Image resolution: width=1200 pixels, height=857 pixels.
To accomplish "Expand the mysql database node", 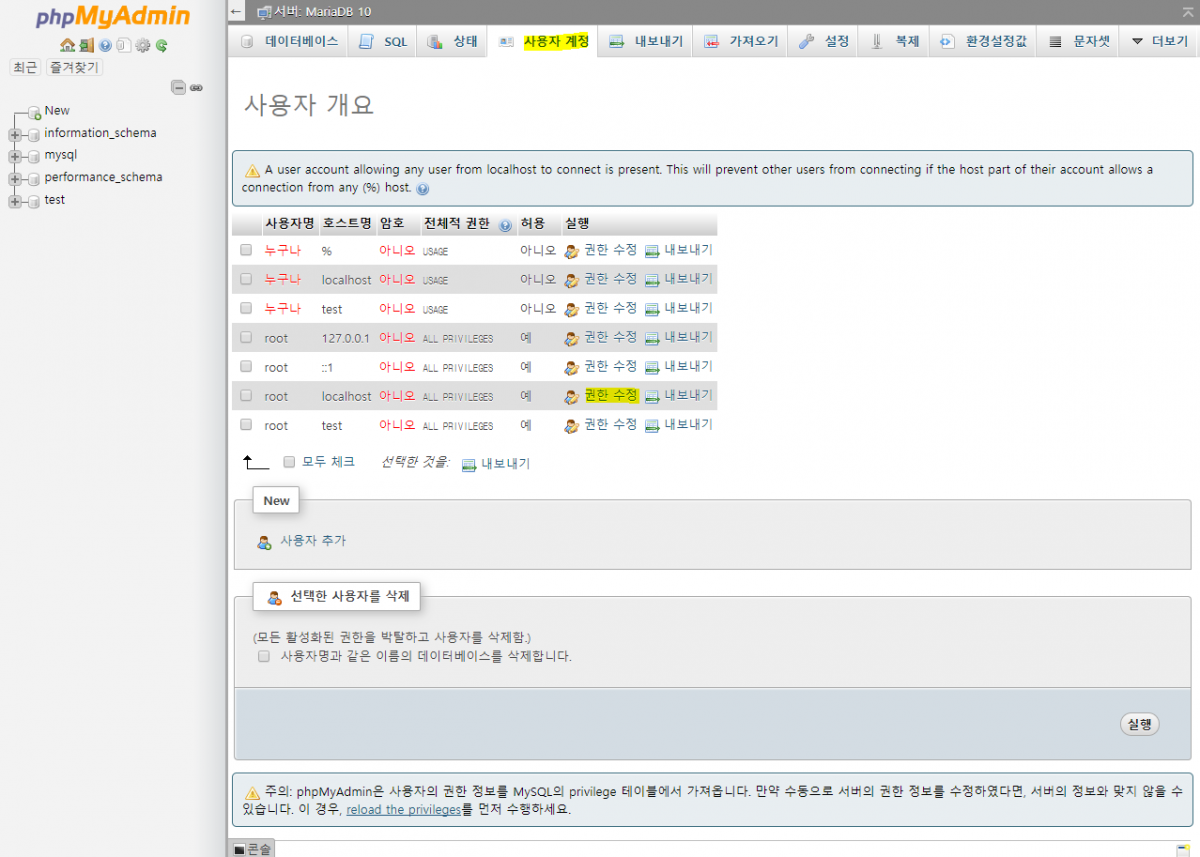I will (15, 156).
